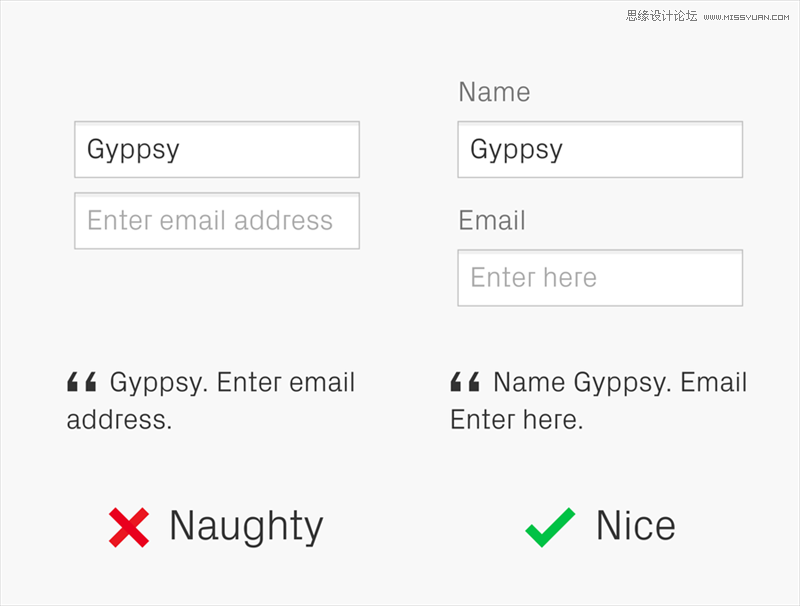Click the Email field label
This screenshot has width=800, height=606.
[492, 220]
